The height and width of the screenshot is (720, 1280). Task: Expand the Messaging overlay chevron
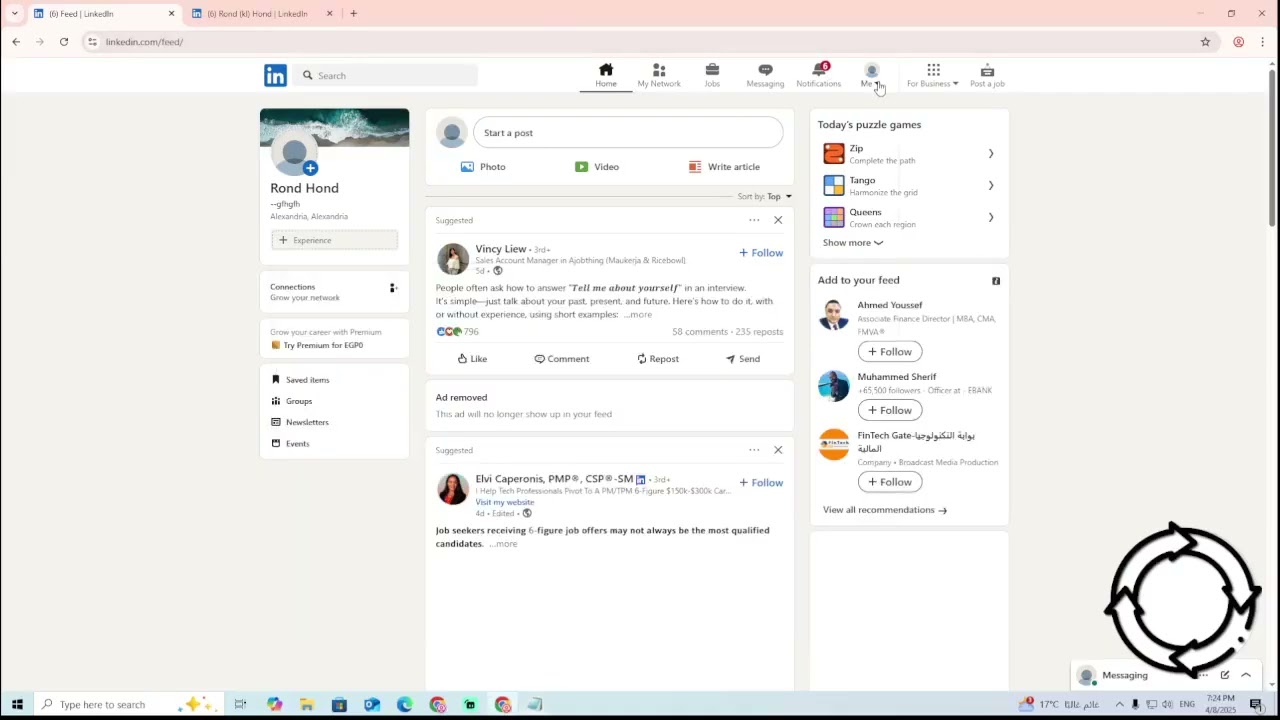(1246, 676)
